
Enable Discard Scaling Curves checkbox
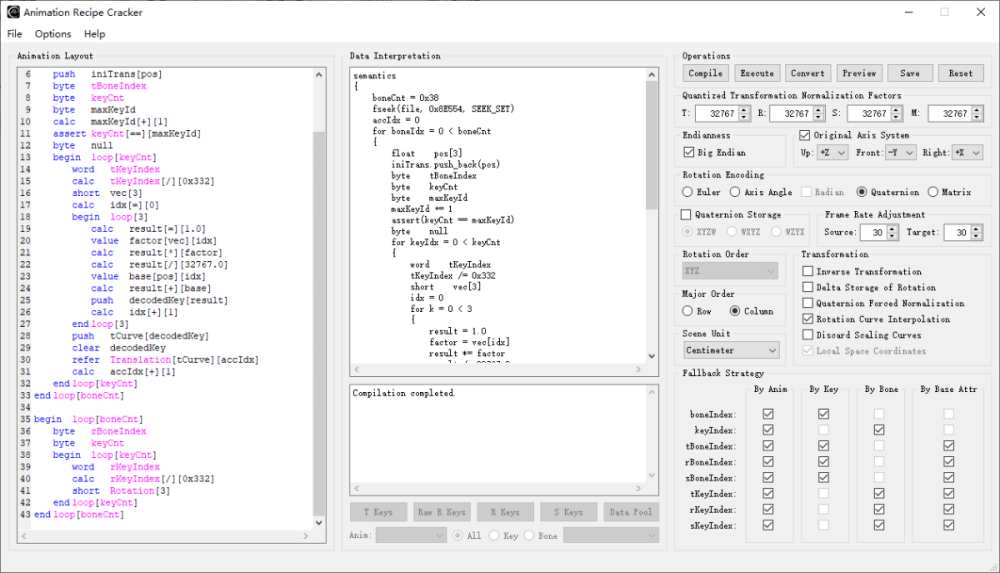(x=808, y=335)
